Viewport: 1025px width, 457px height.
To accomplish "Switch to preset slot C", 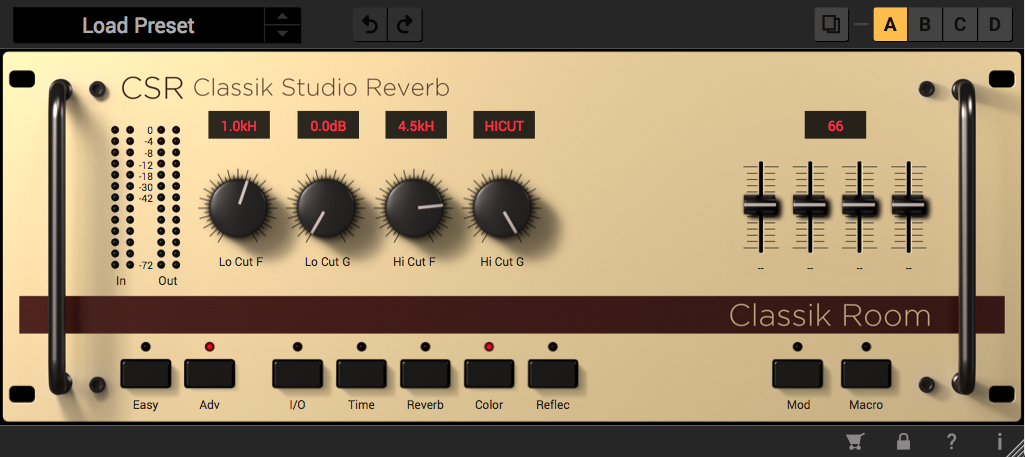I will 960,25.
